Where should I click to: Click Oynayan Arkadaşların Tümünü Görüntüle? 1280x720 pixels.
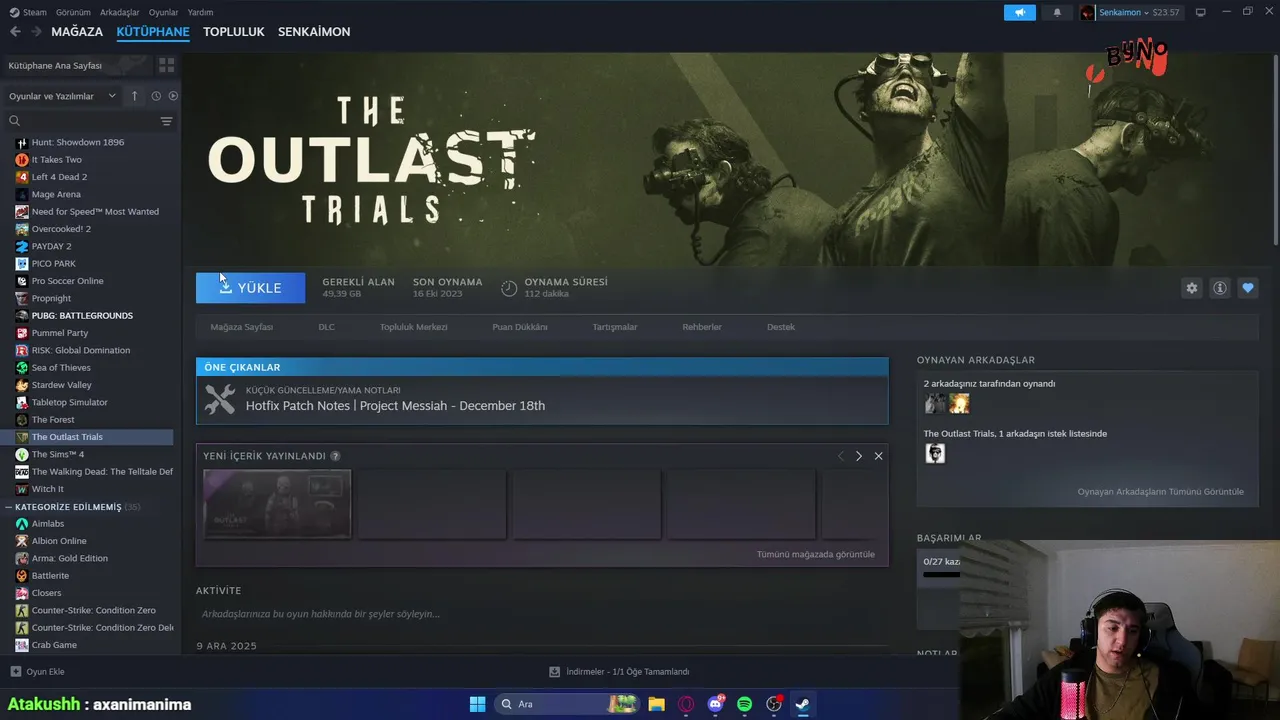(x=1160, y=492)
